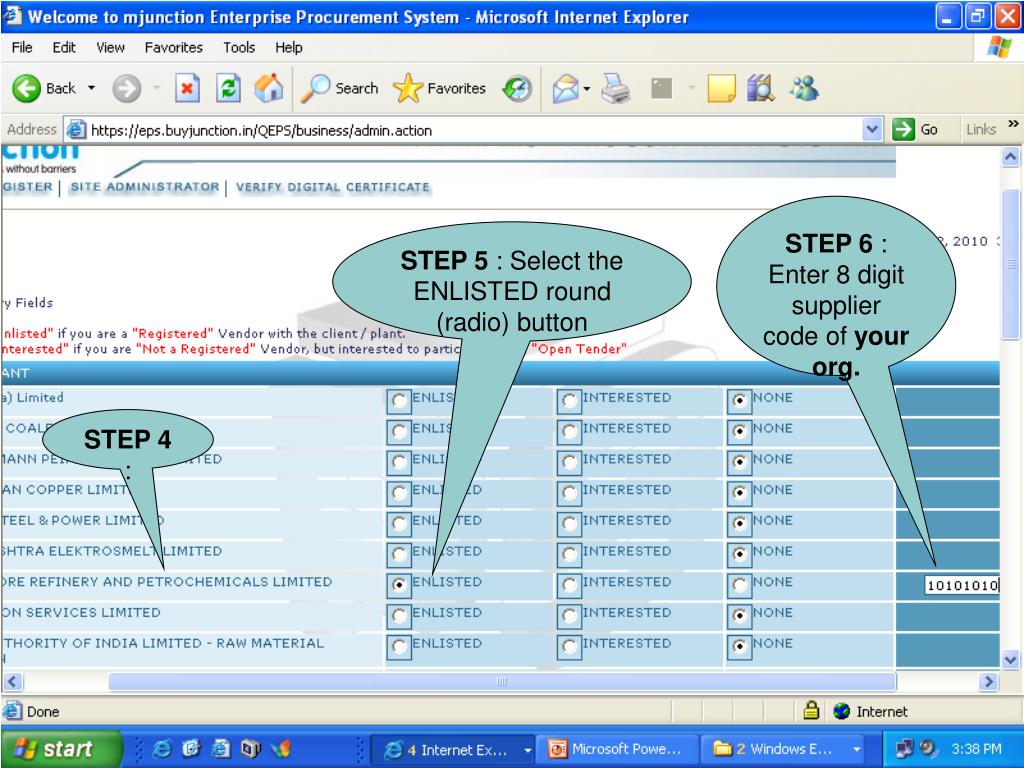Click the page icon beside the URL
Screen dimensions: 1024x768
click(x=76, y=130)
